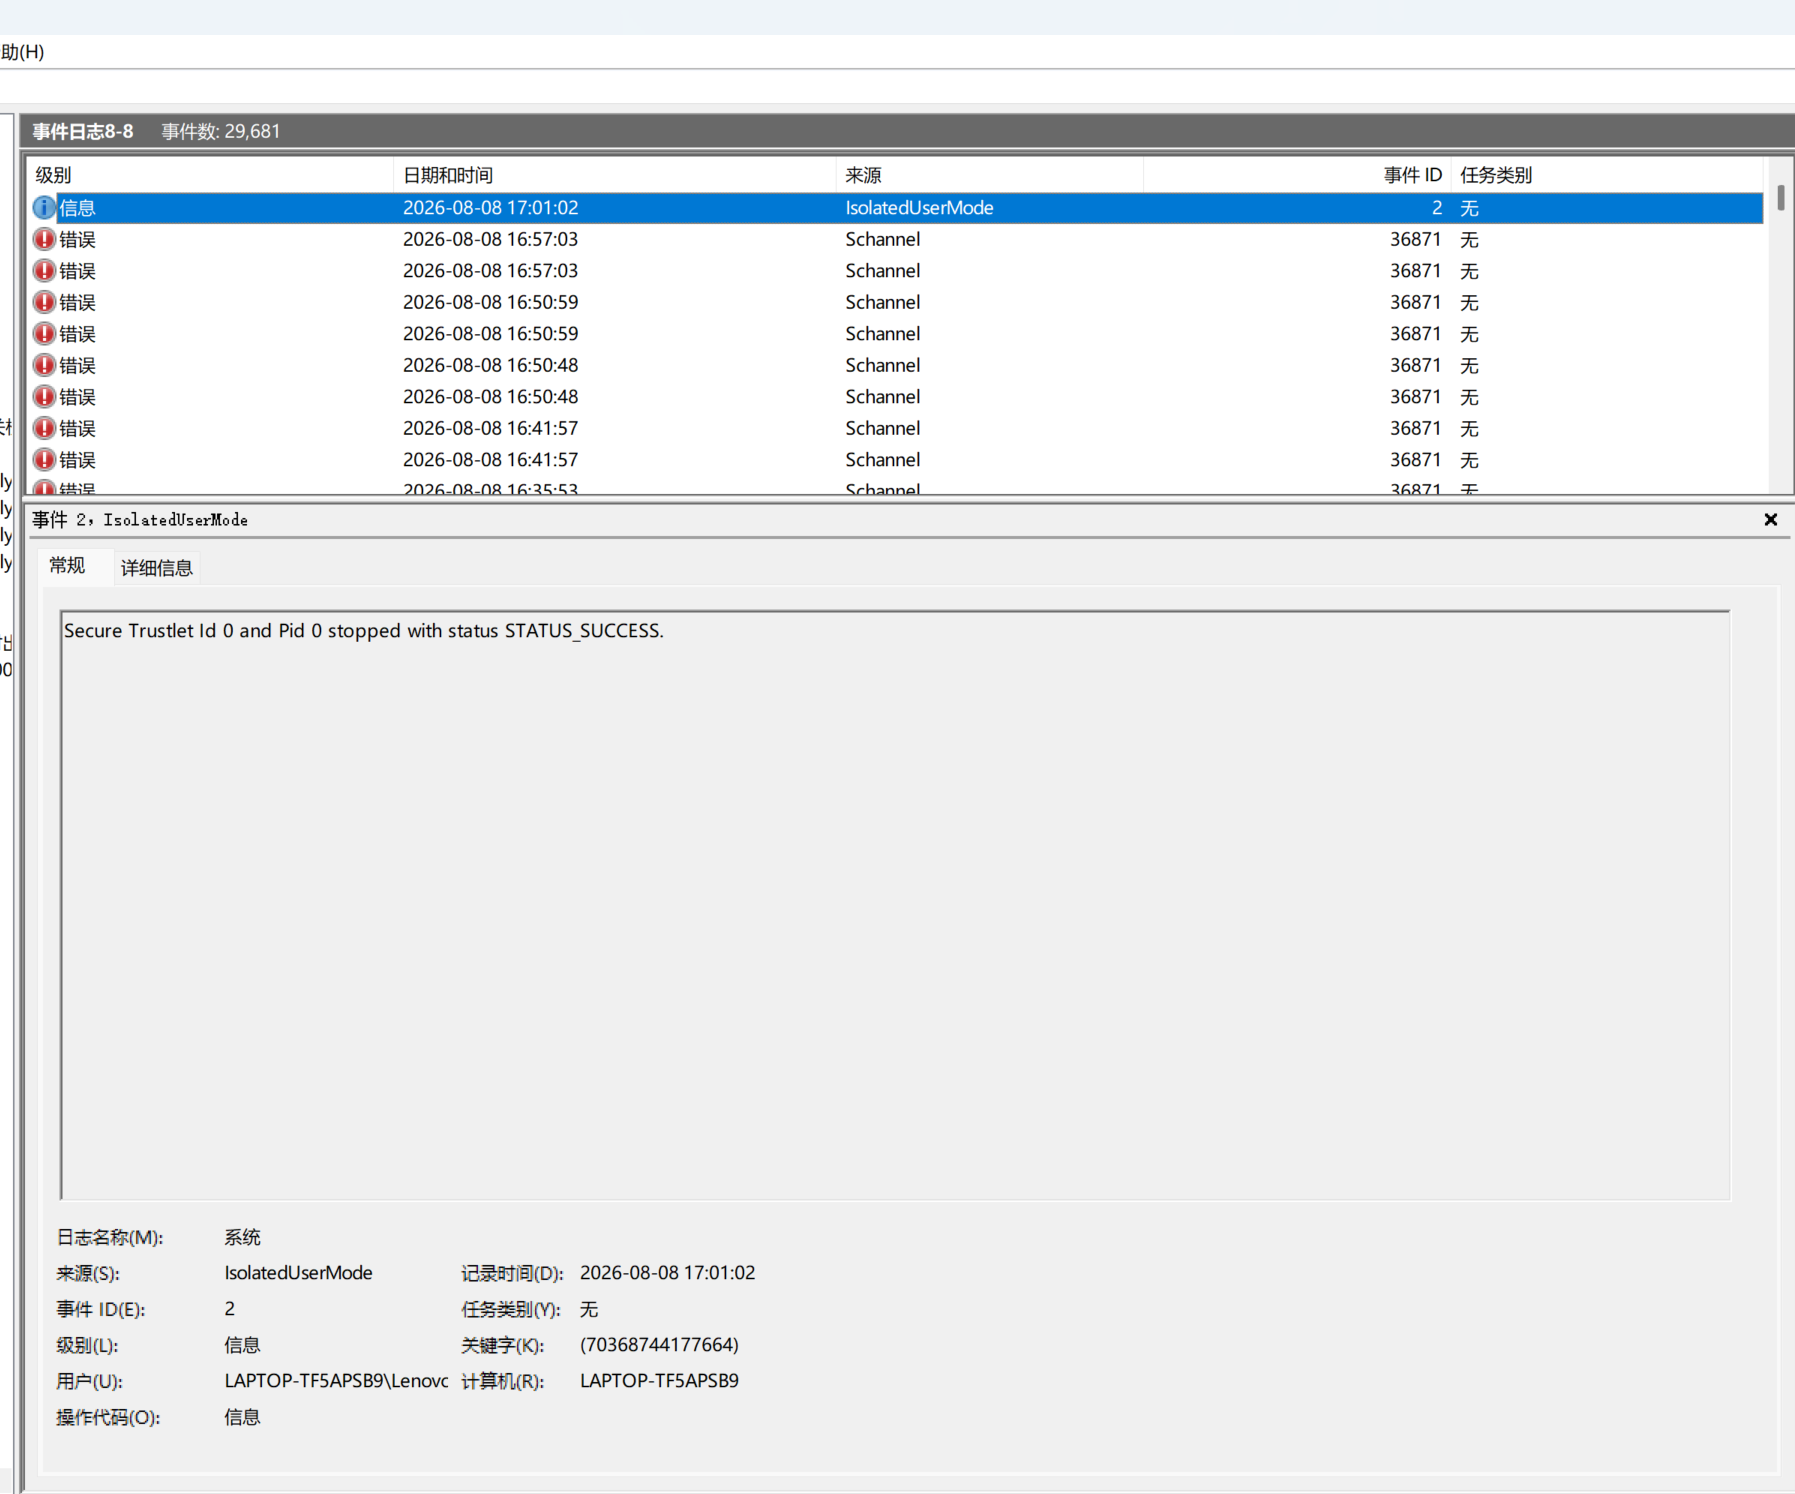Click the 事件 ID(E) value 2 in details

tap(230, 1309)
